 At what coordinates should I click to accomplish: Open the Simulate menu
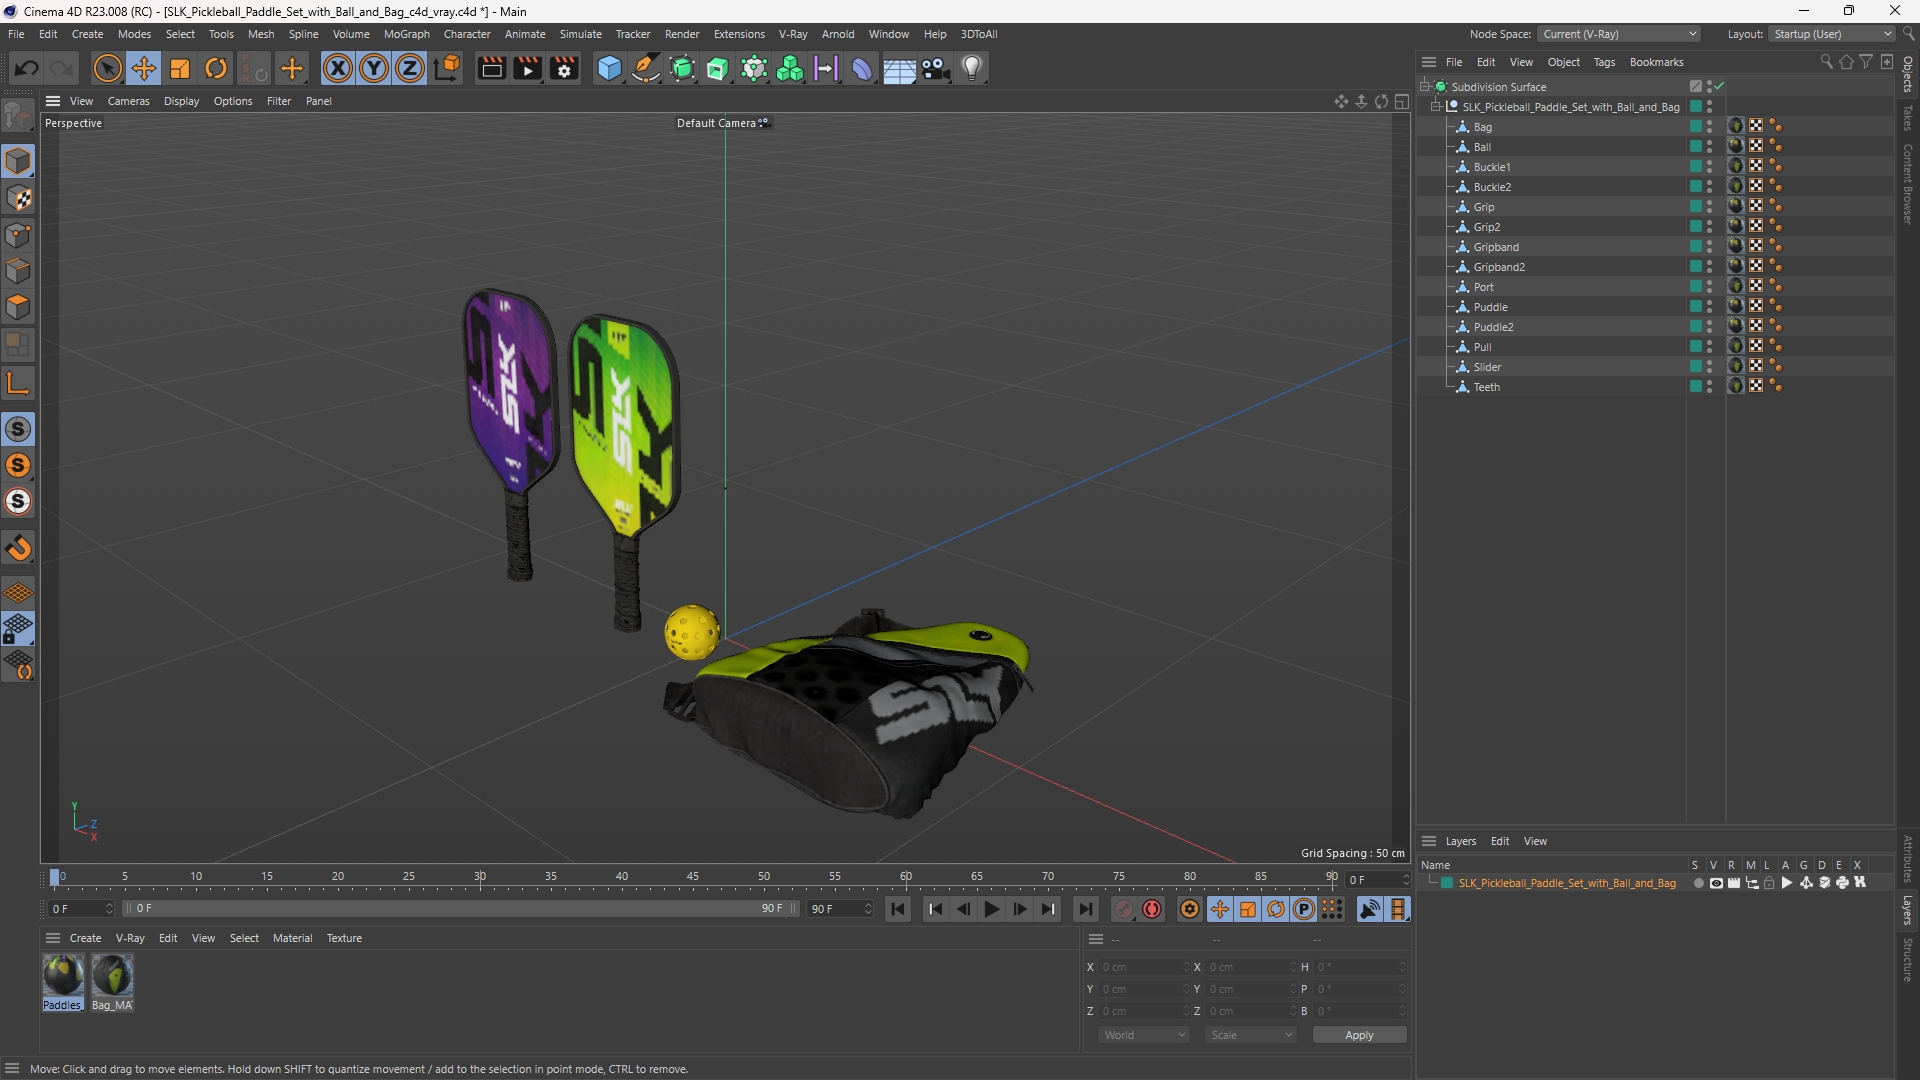coord(580,34)
